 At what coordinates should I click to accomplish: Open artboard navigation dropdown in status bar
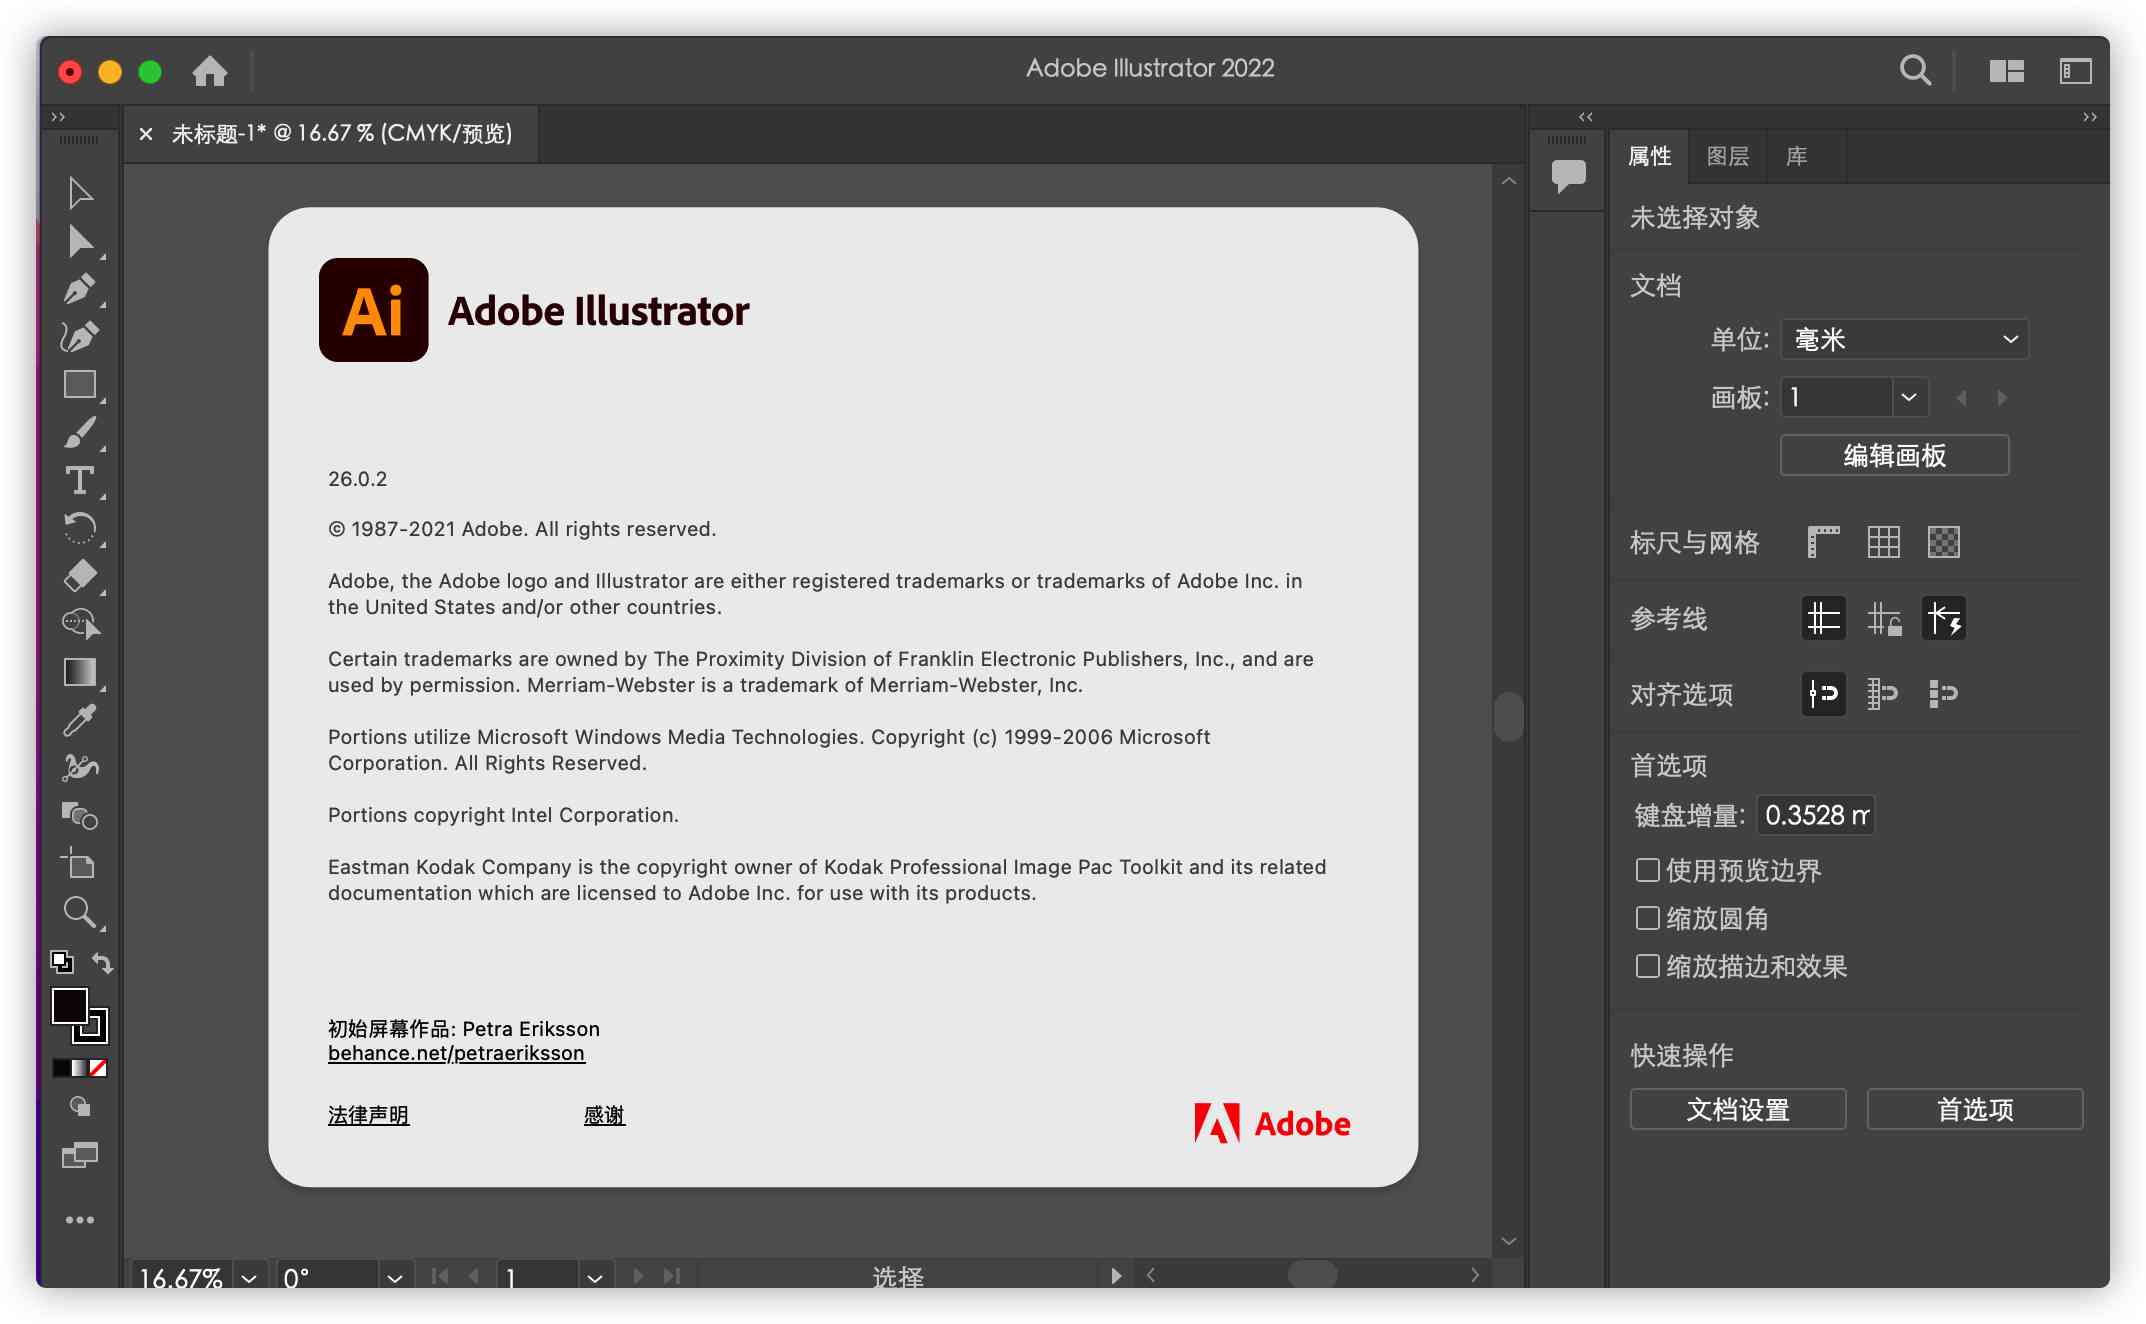click(595, 1277)
